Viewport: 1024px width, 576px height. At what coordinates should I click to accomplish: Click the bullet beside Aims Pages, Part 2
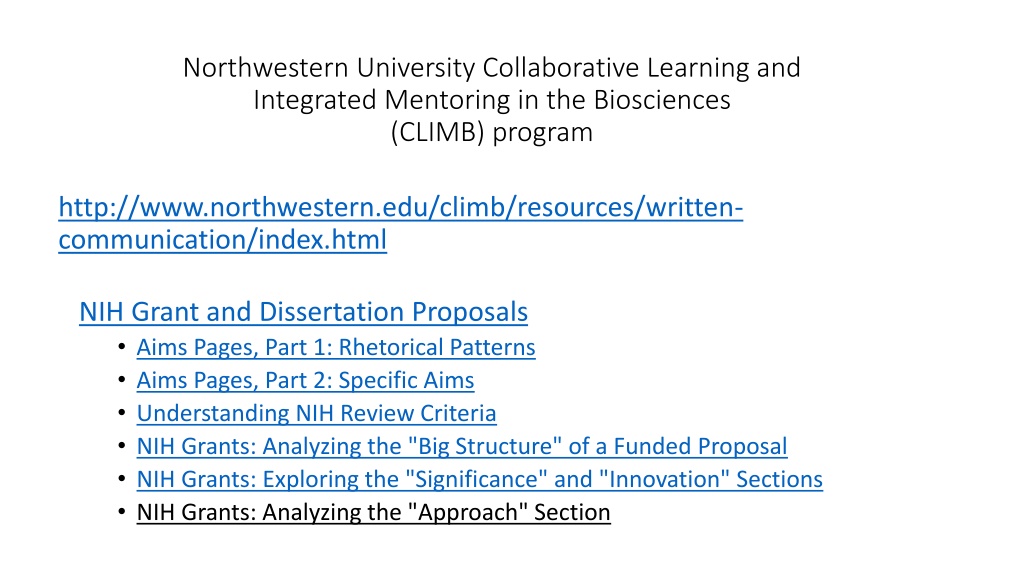121,379
